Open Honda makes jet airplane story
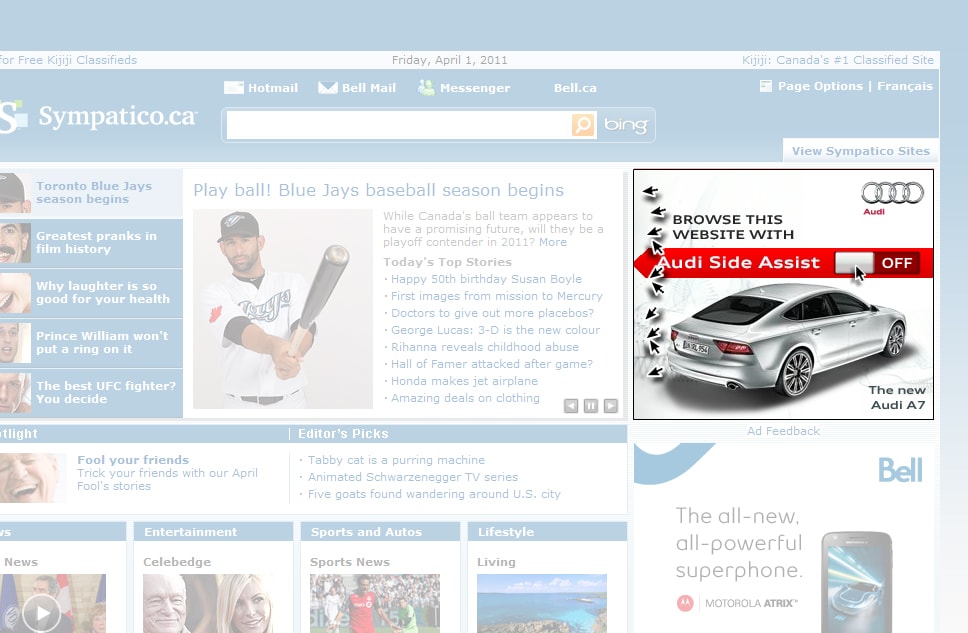Screen dimensions: 968x633 (x=464, y=381)
